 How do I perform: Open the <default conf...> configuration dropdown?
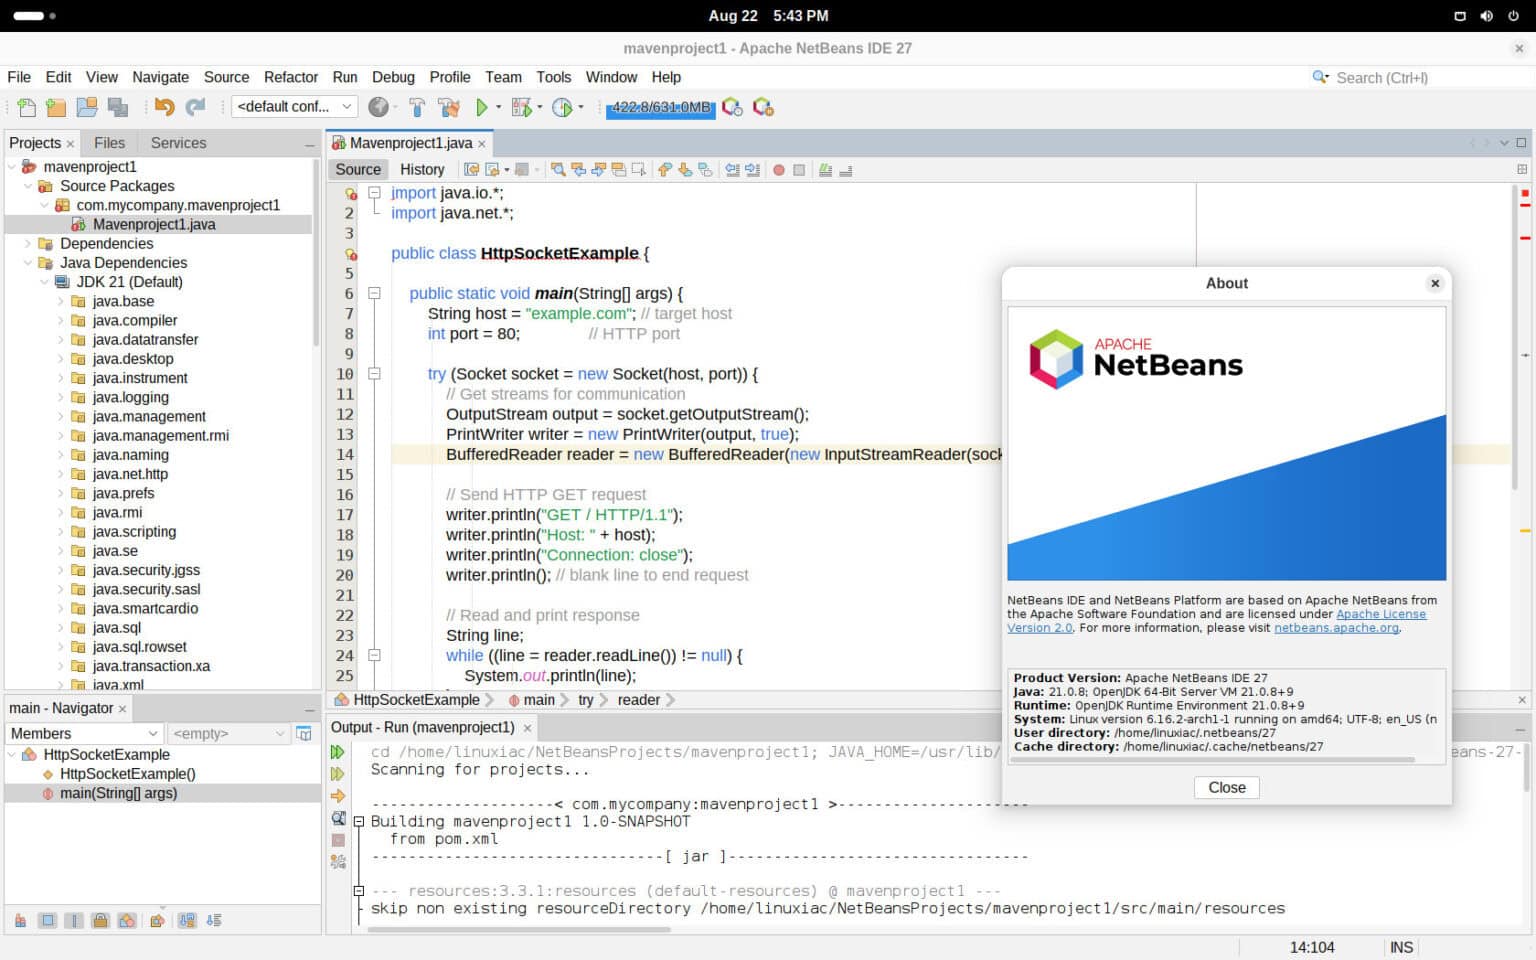pyautogui.click(x=294, y=106)
